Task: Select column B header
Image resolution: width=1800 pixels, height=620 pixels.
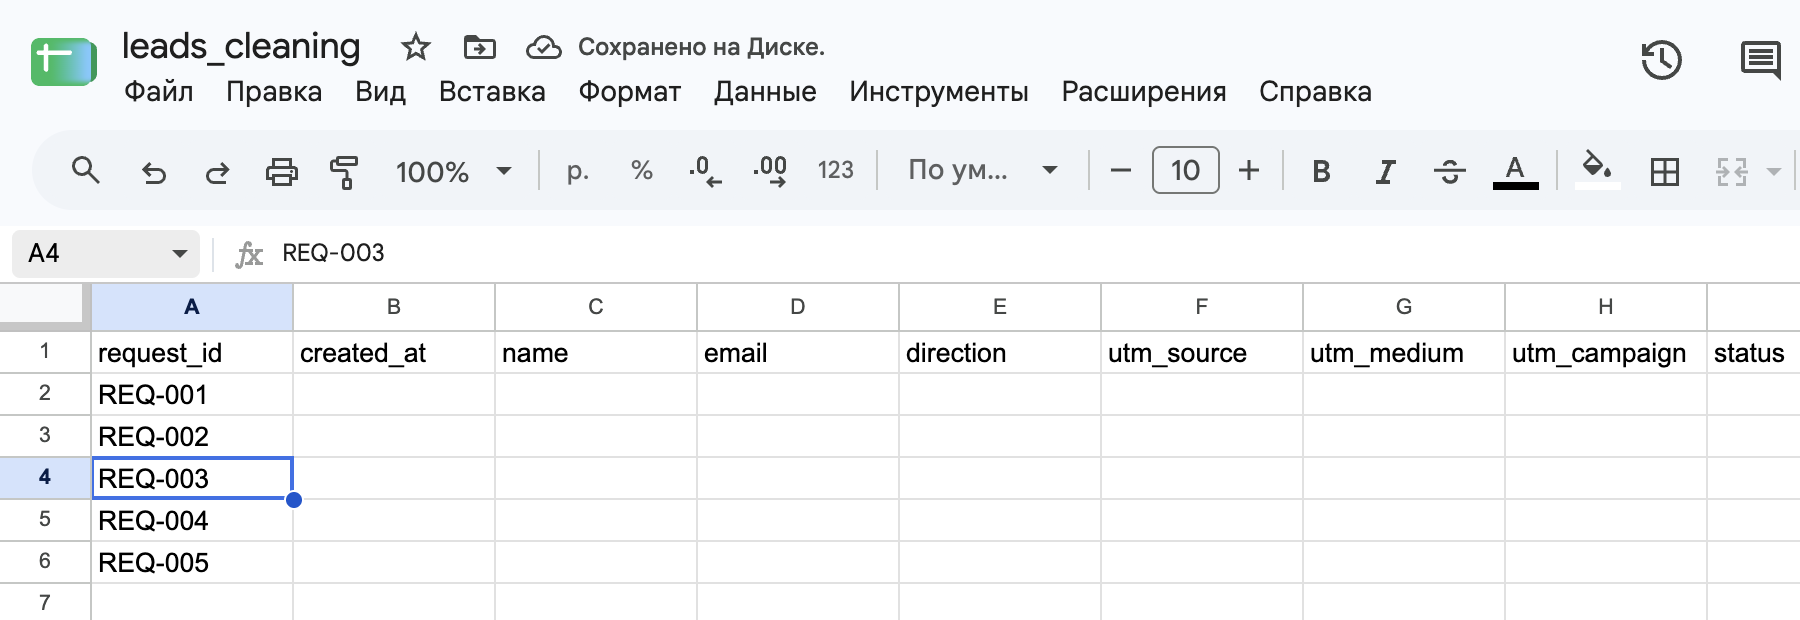Action: tap(394, 307)
